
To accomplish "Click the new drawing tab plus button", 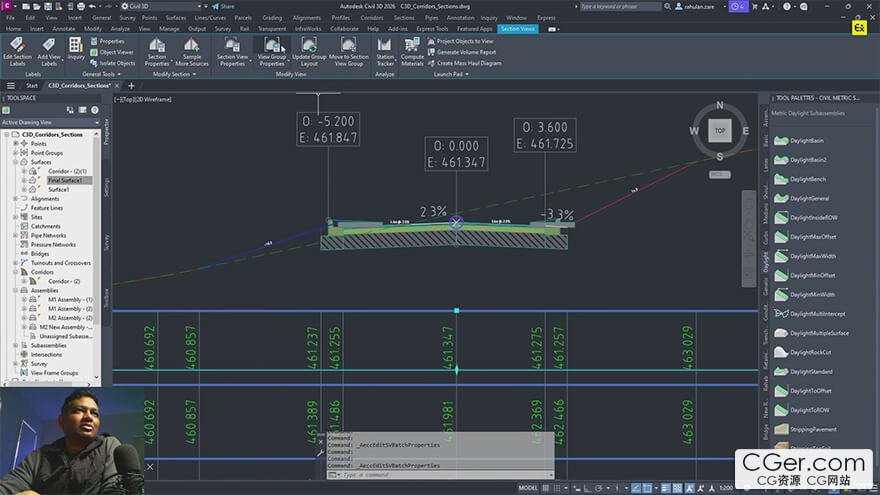I will pos(131,86).
